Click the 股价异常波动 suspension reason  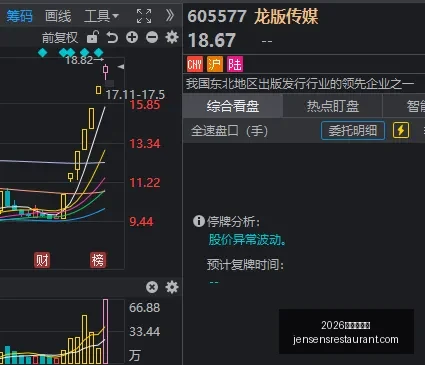[247, 240]
